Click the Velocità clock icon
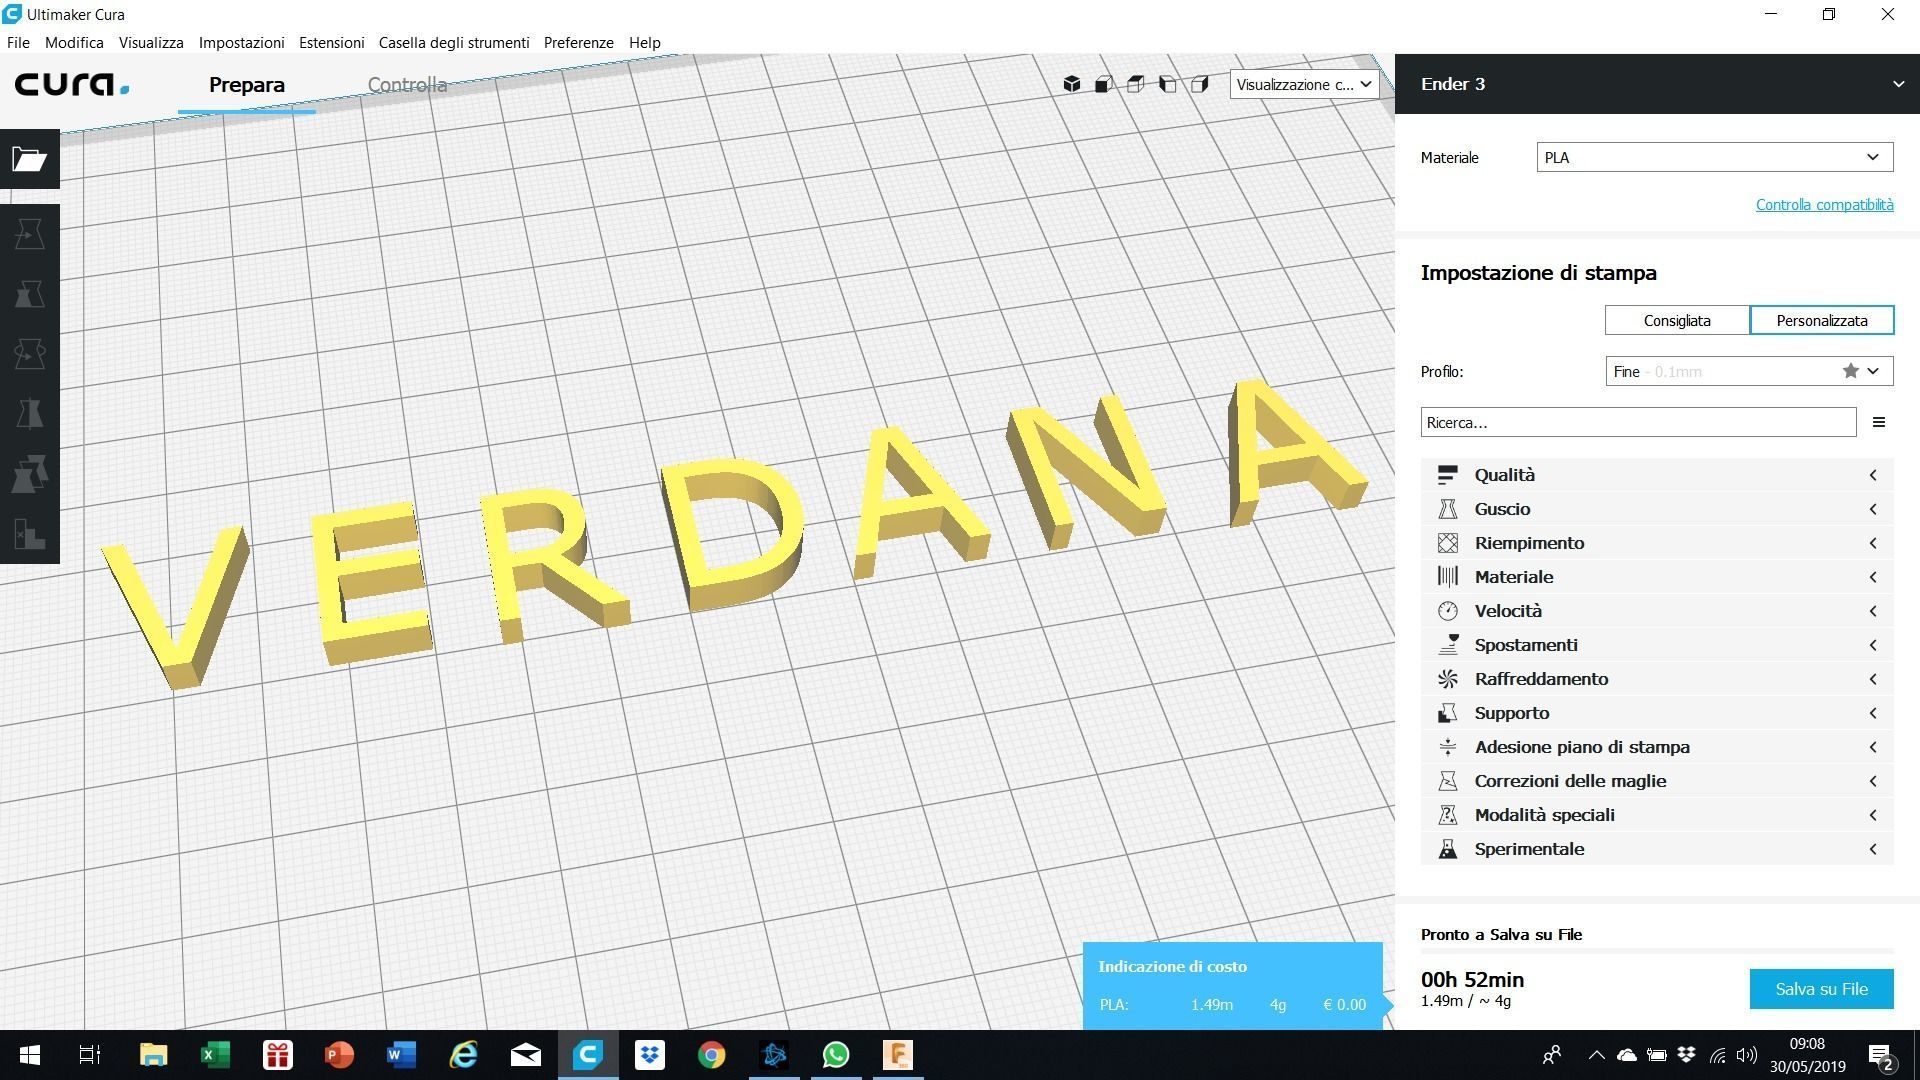The width and height of the screenshot is (1920, 1080). pyautogui.click(x=1447, y=611)
